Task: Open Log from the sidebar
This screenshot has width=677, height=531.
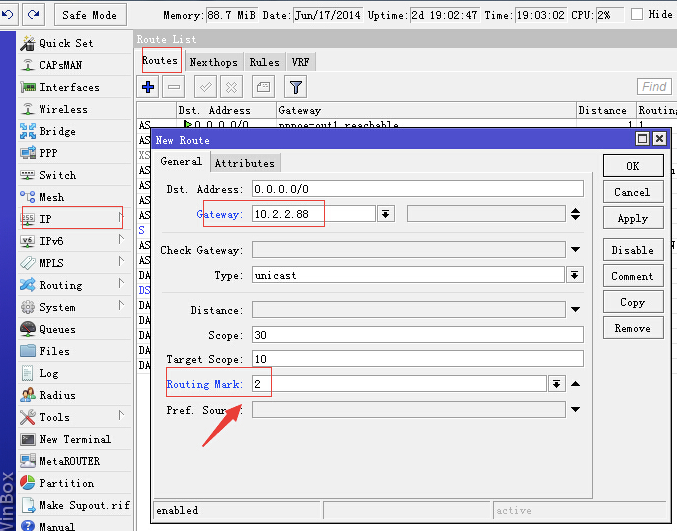Action: (x=74, y=373)
